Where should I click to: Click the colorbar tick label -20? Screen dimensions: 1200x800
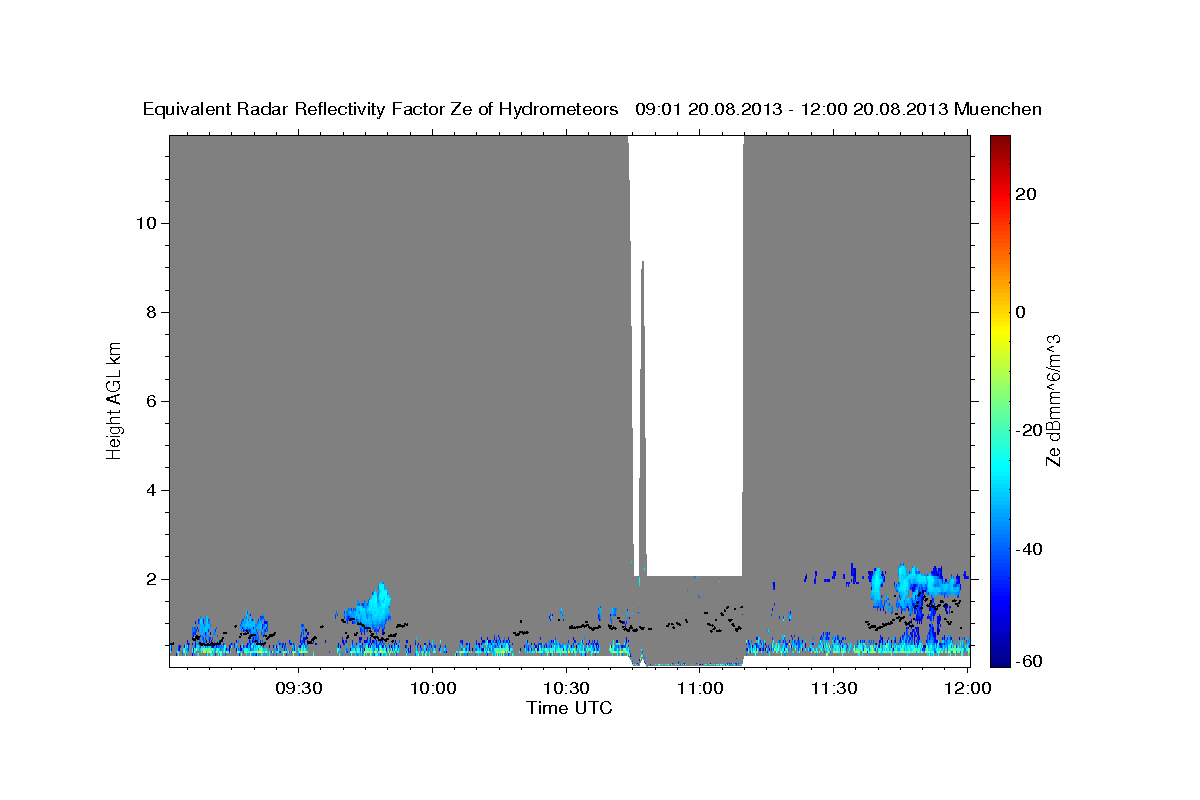(x=1030, y=430)
